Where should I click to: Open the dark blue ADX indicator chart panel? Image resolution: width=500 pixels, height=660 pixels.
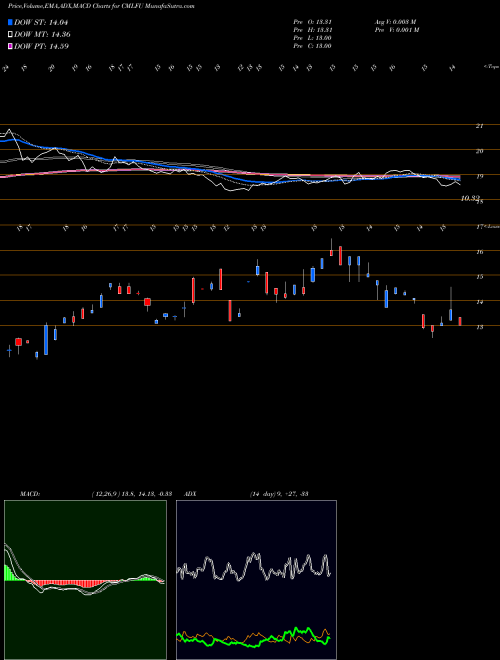256,580
